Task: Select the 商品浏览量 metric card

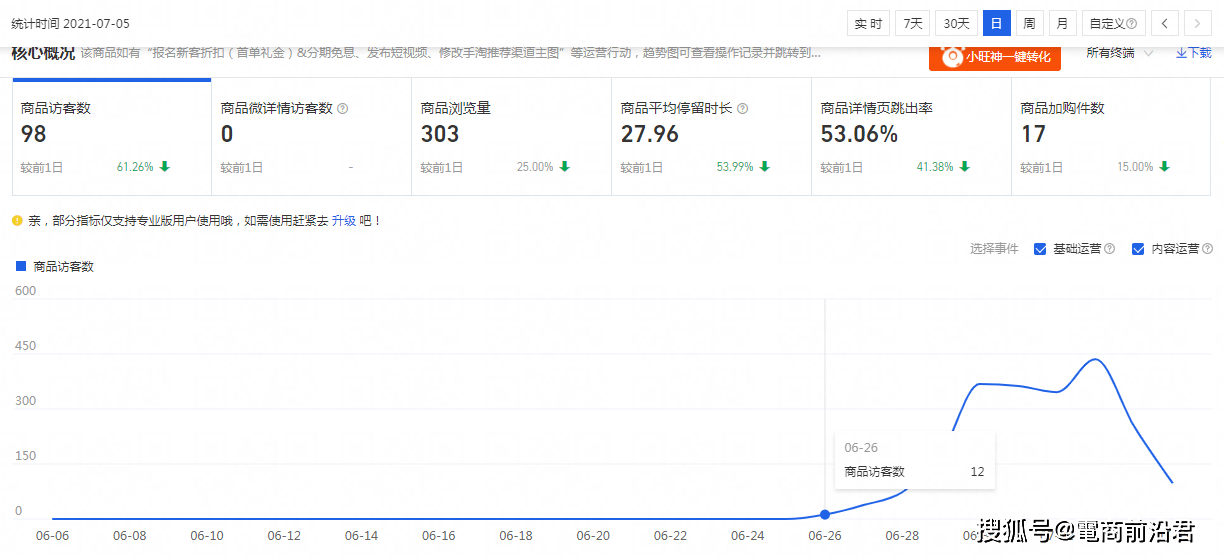Action: pyautogui.click(x=511, y=137)
